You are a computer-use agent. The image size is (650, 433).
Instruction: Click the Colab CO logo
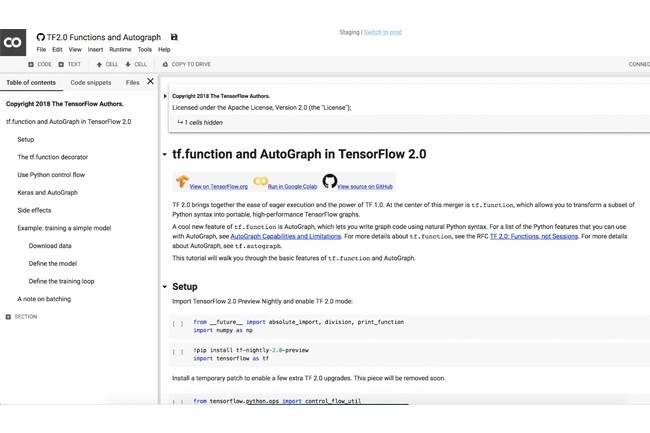coord(13,42)
